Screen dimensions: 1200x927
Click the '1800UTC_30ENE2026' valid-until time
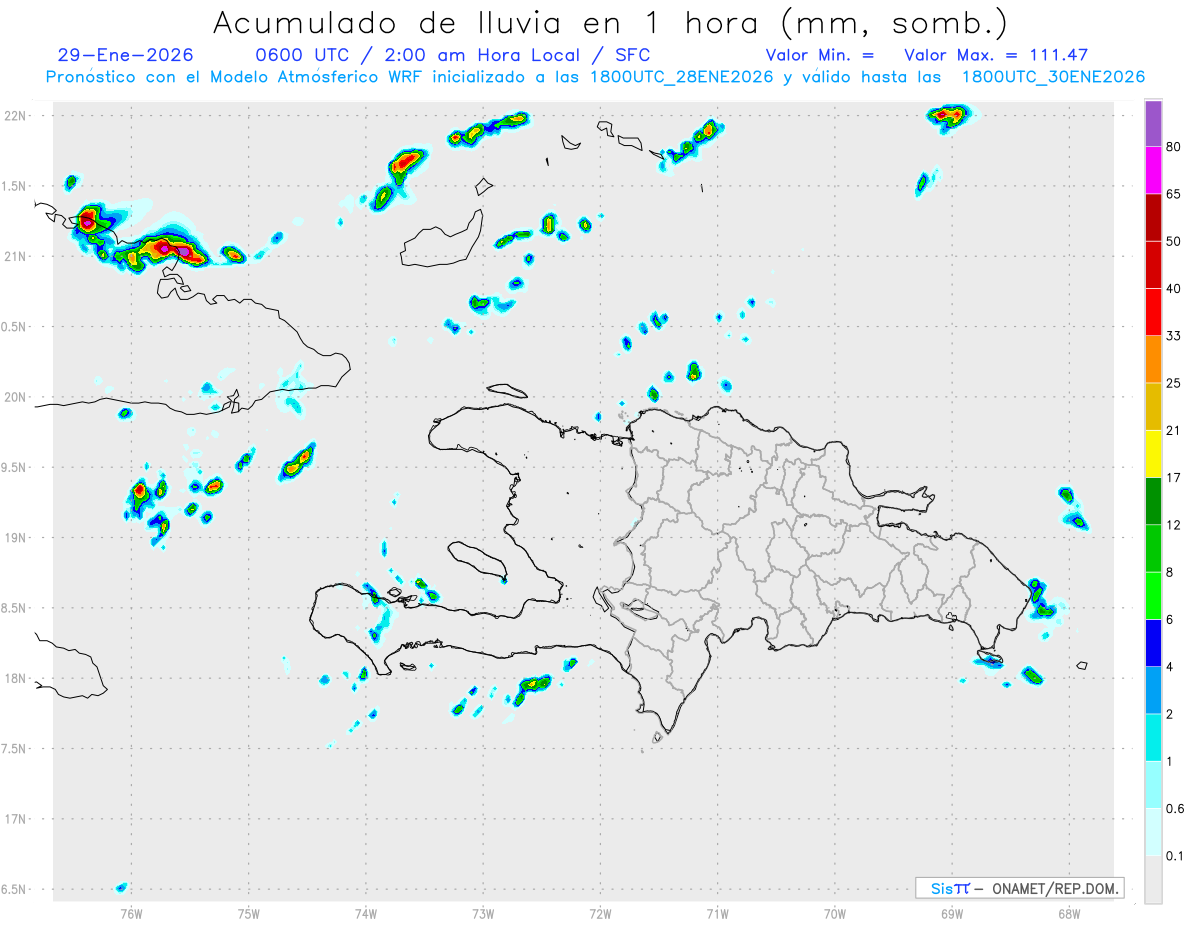[1053, 77]
